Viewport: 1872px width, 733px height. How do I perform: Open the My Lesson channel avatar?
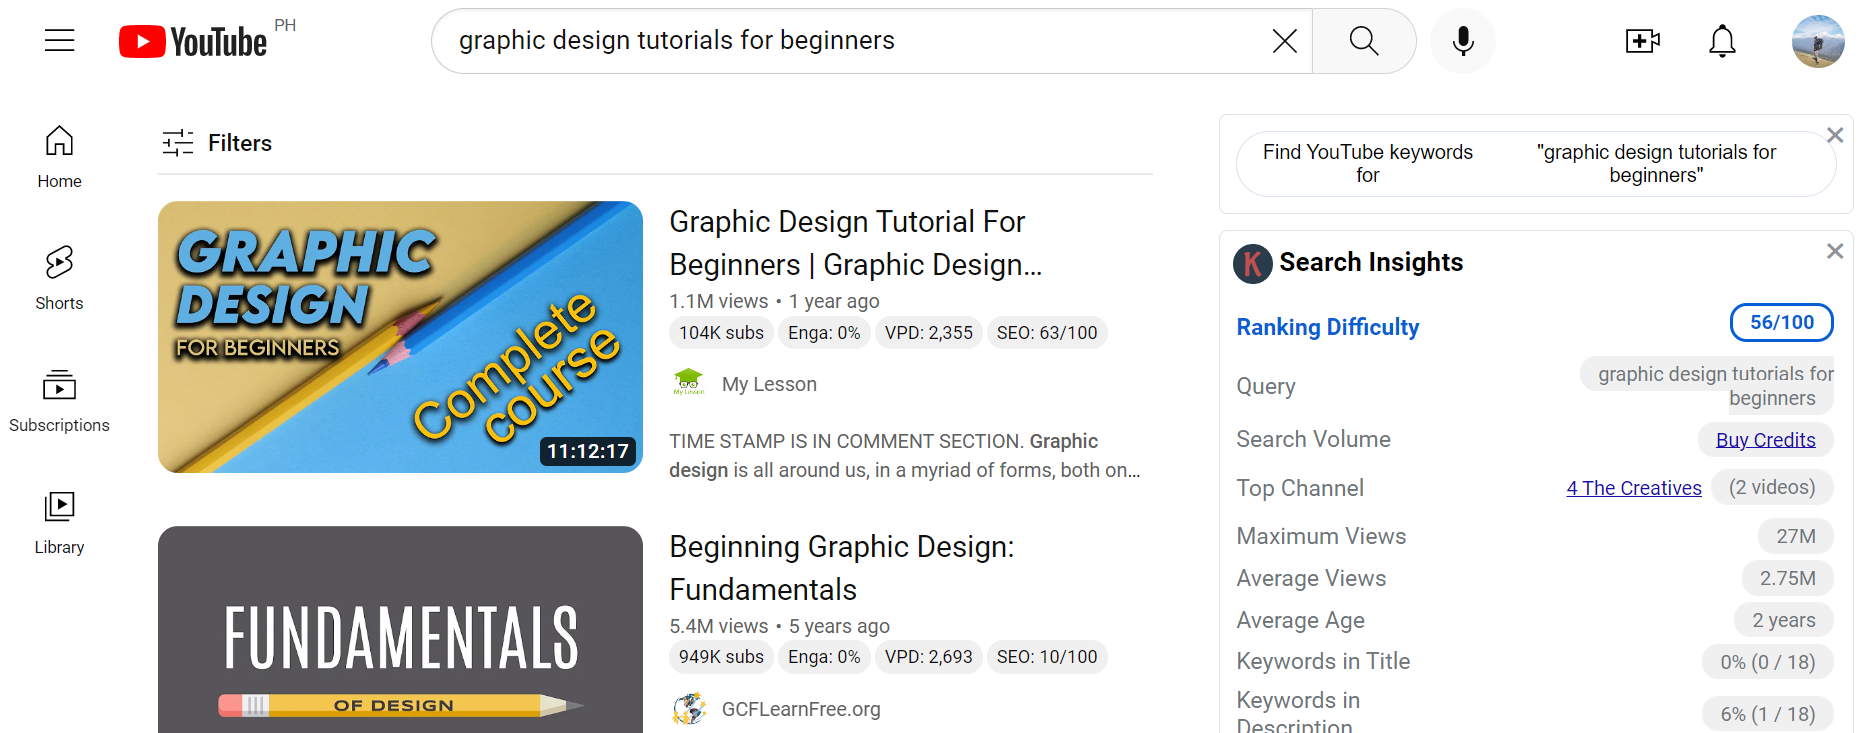[688, 384]
